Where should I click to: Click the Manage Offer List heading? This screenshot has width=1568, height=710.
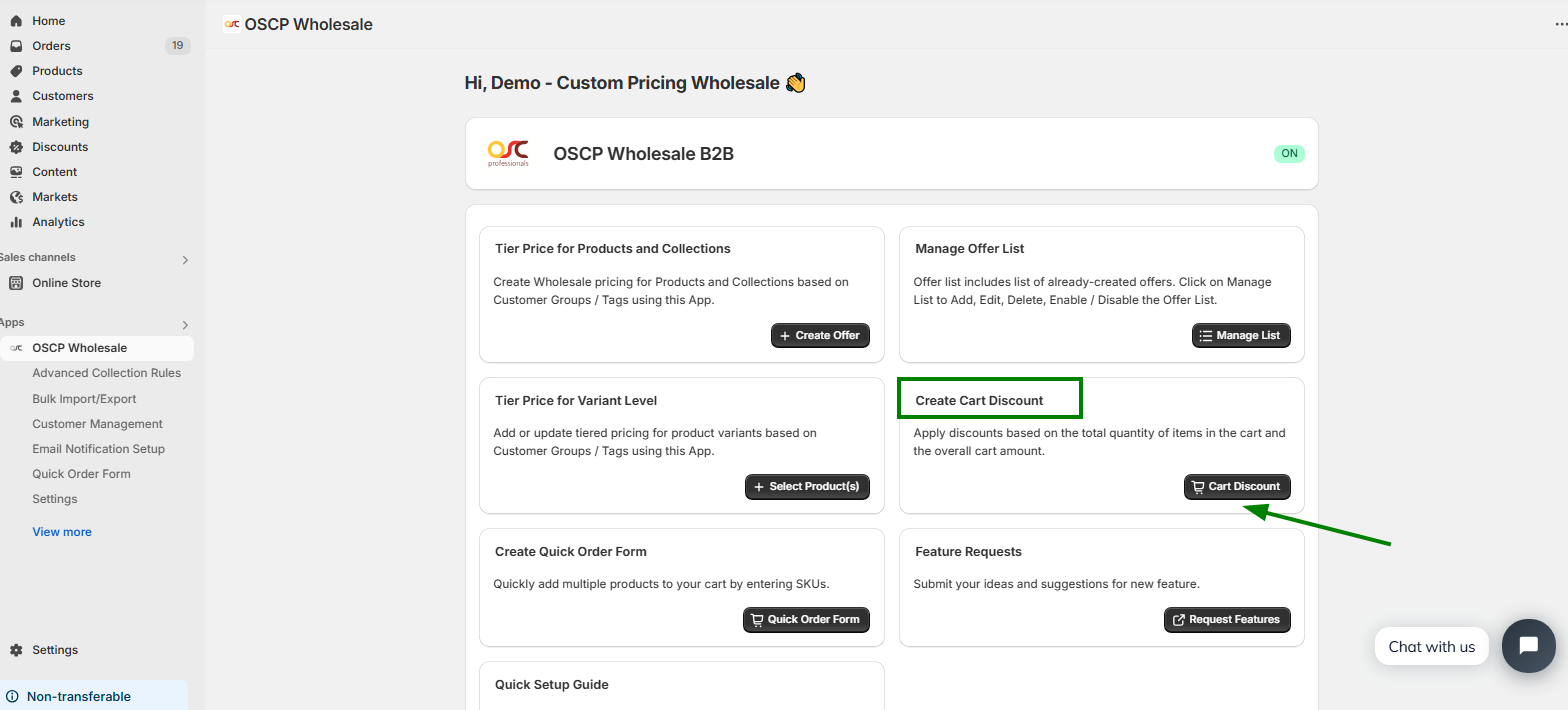coord(970,249)
